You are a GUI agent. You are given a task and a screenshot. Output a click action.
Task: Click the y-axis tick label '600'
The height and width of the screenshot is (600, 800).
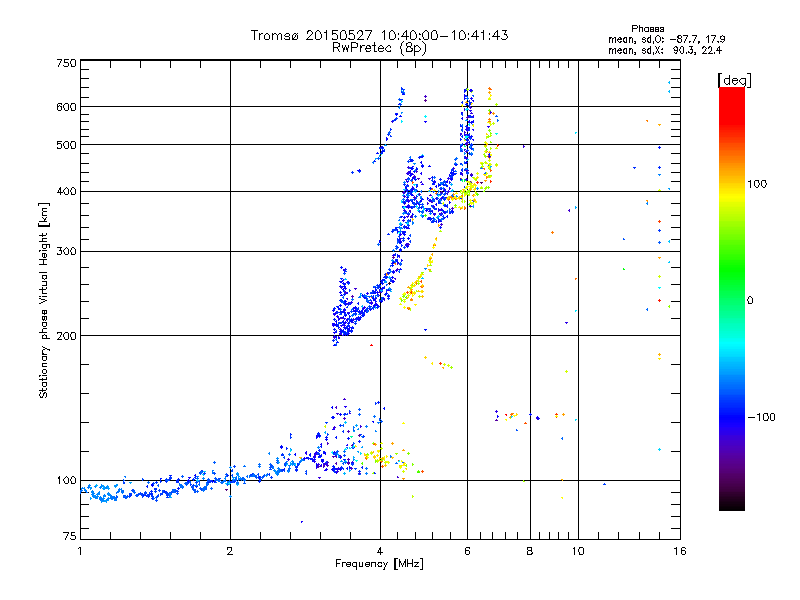pos(66,107)
